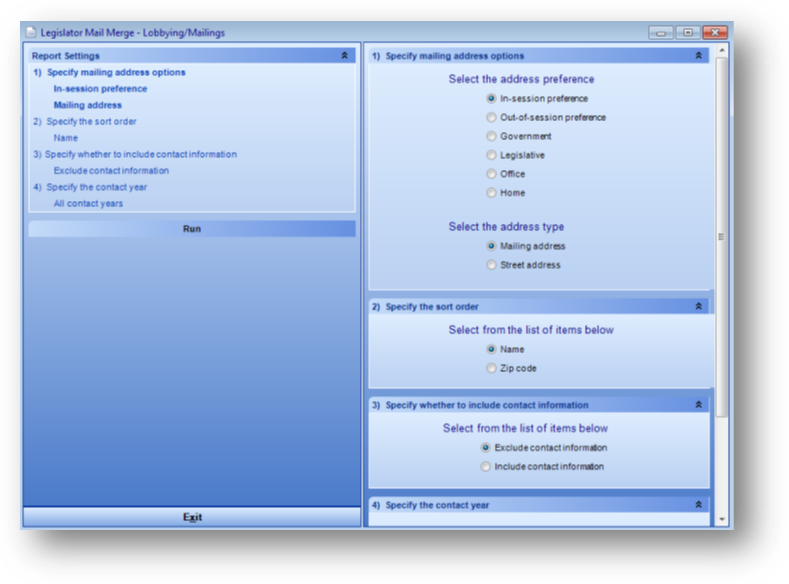Click the vertical scrollbar thumb
789x584 pixels.
pos(722,237)
